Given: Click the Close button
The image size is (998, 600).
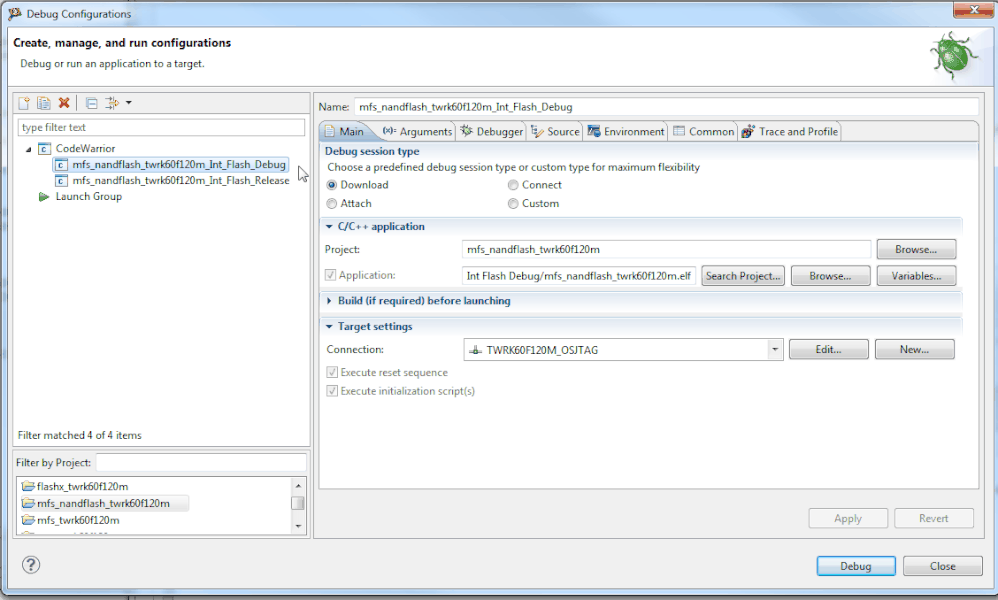Looking at the screenshot, I should [942, 566].
